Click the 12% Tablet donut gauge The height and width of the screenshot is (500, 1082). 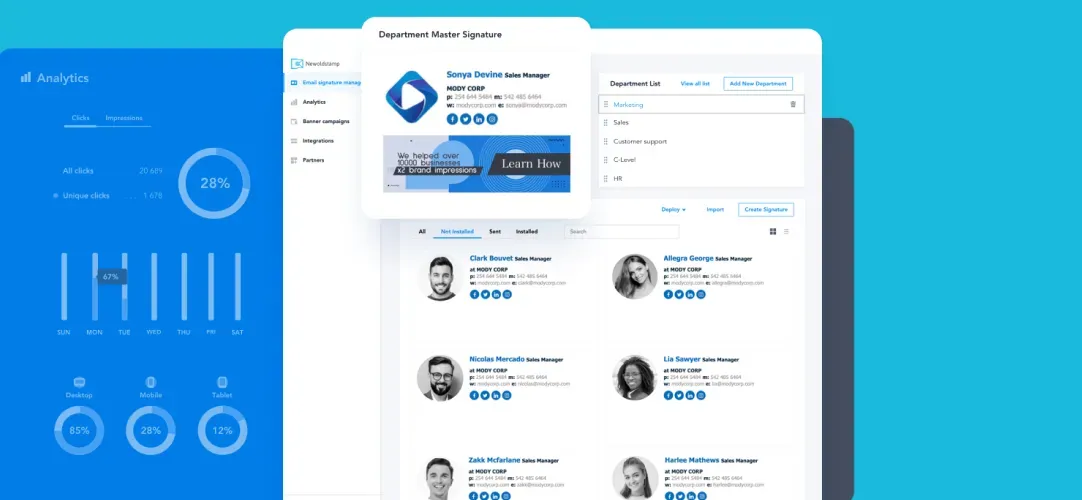(222, 430)
